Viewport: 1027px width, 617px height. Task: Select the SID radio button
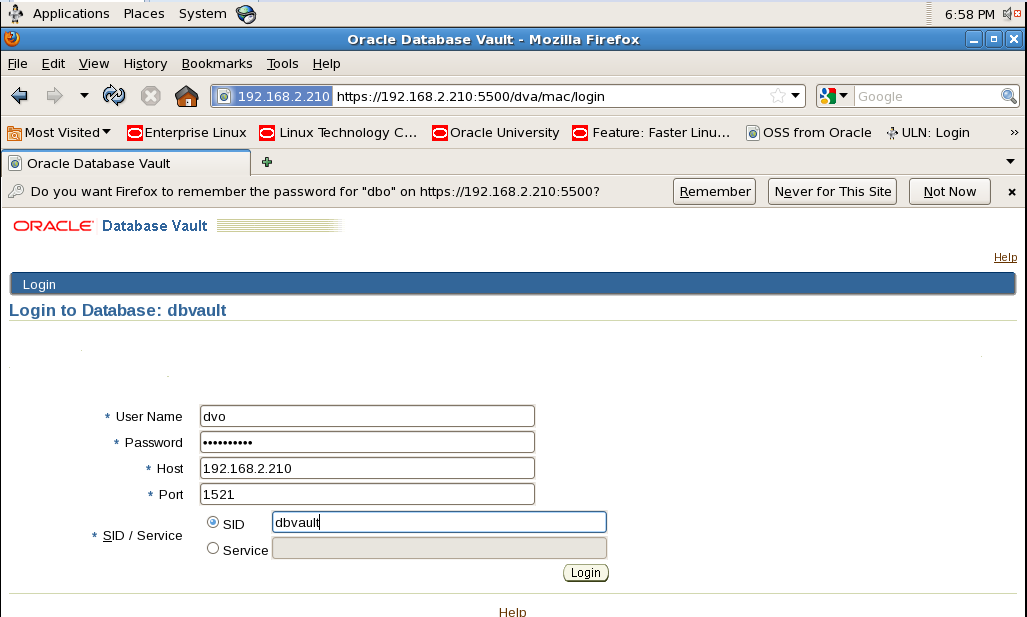213,522
